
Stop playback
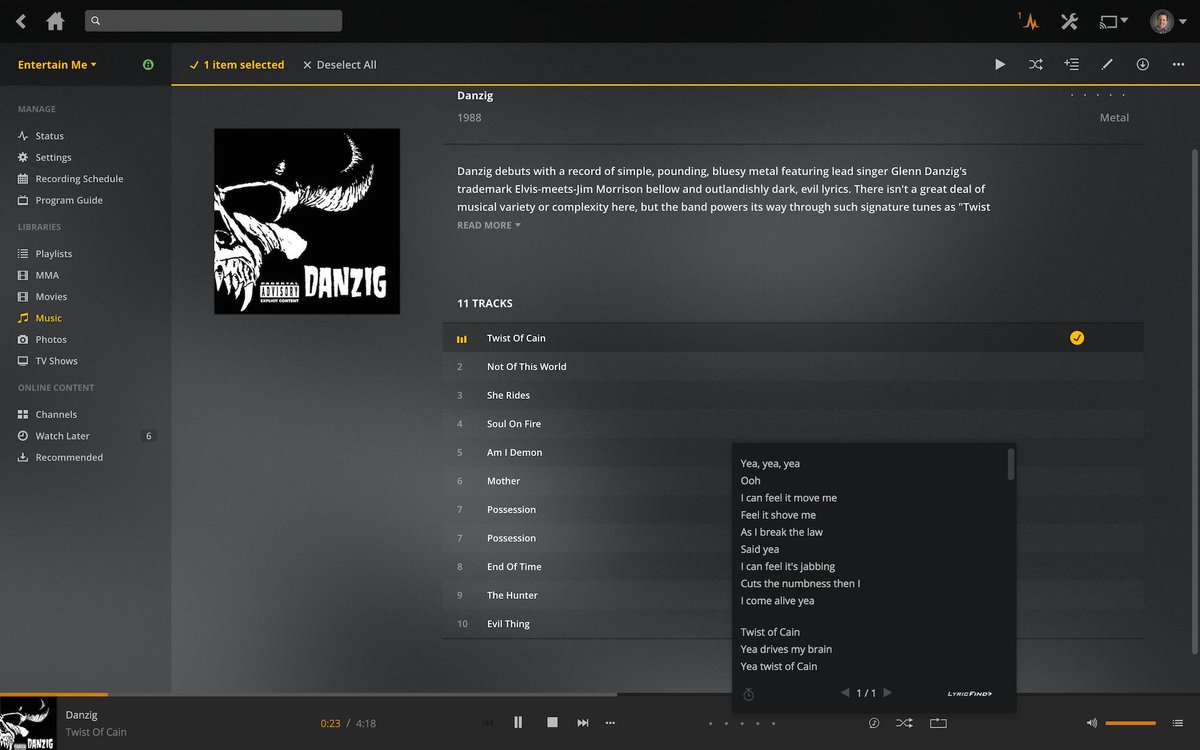[x=551, y=722]
